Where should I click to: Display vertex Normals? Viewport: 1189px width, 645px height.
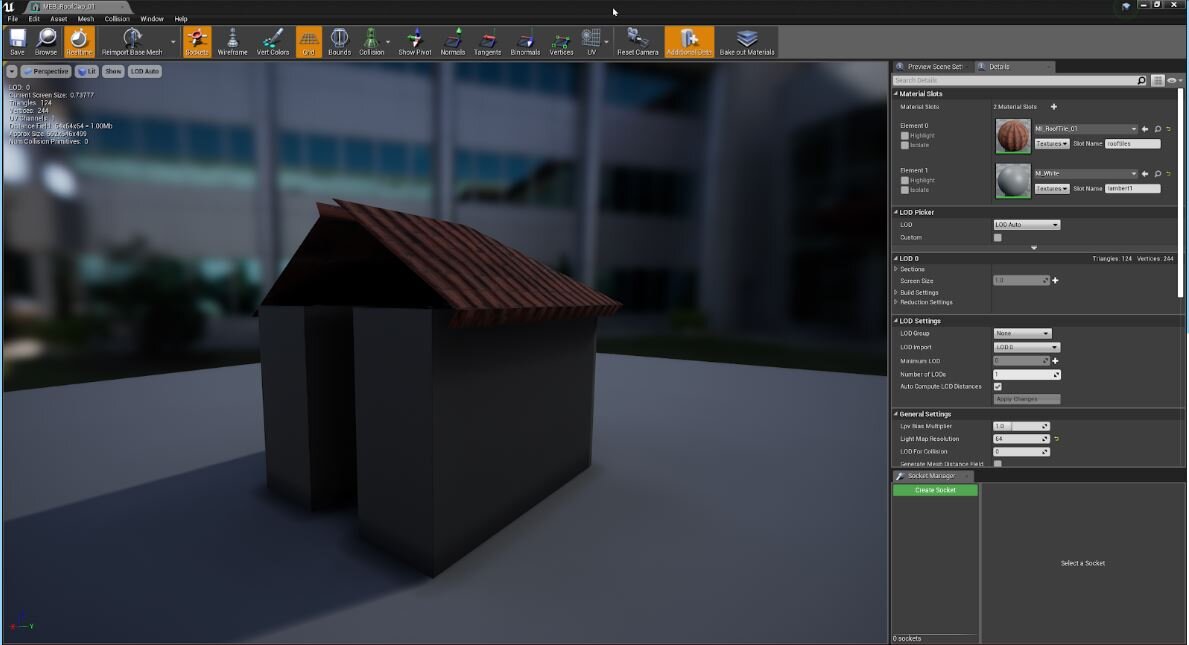point(452,42)
